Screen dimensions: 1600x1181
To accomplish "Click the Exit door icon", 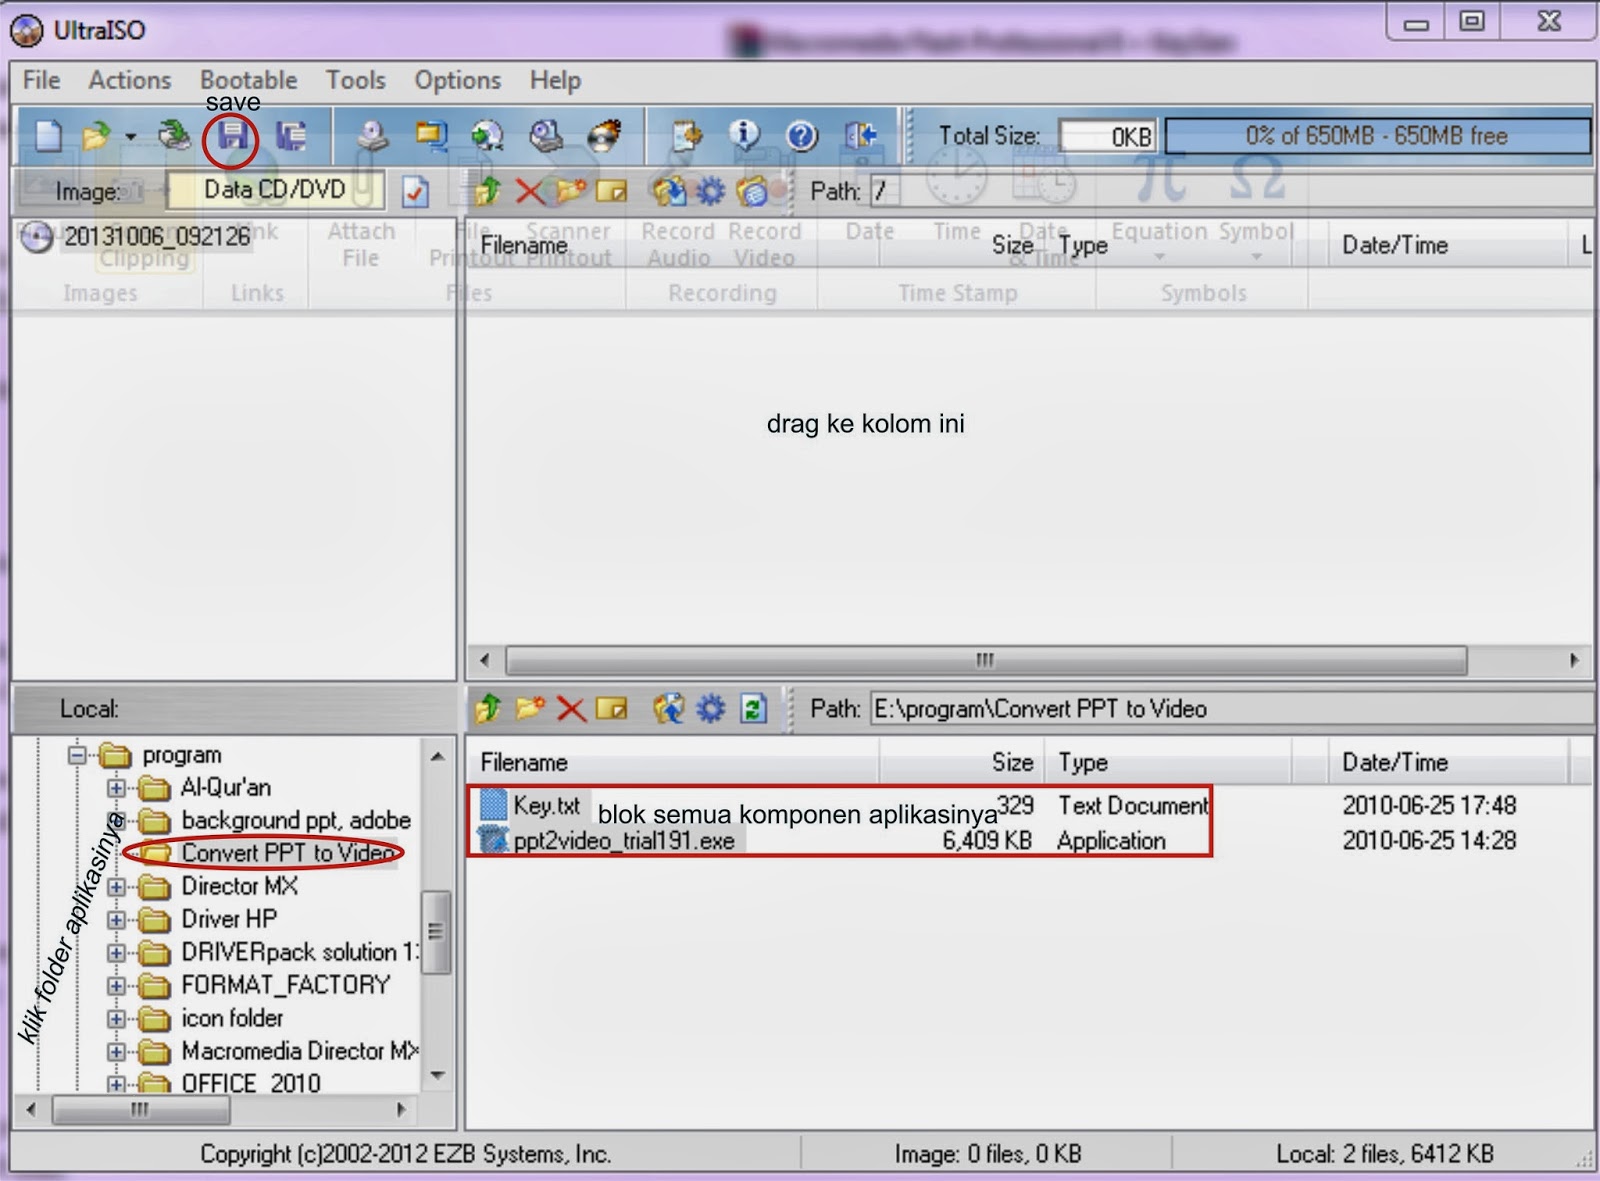I will click(x=860, y=135).
